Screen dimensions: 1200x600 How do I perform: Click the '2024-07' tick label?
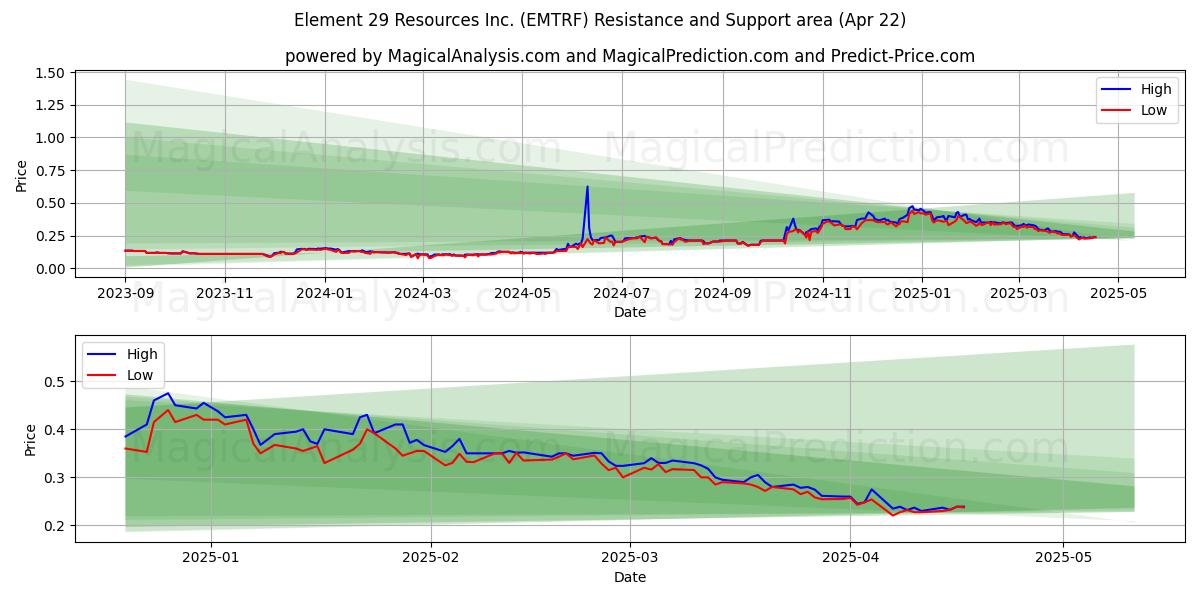tap(621, 294)
